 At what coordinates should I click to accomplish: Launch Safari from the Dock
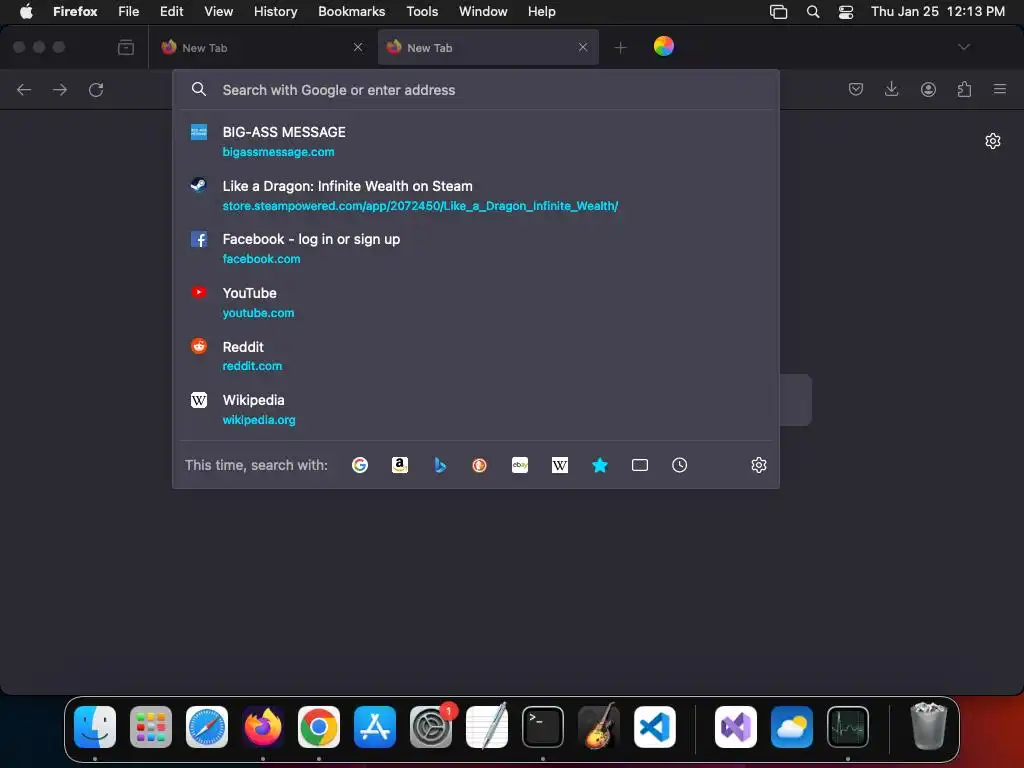tap(207, 727)
